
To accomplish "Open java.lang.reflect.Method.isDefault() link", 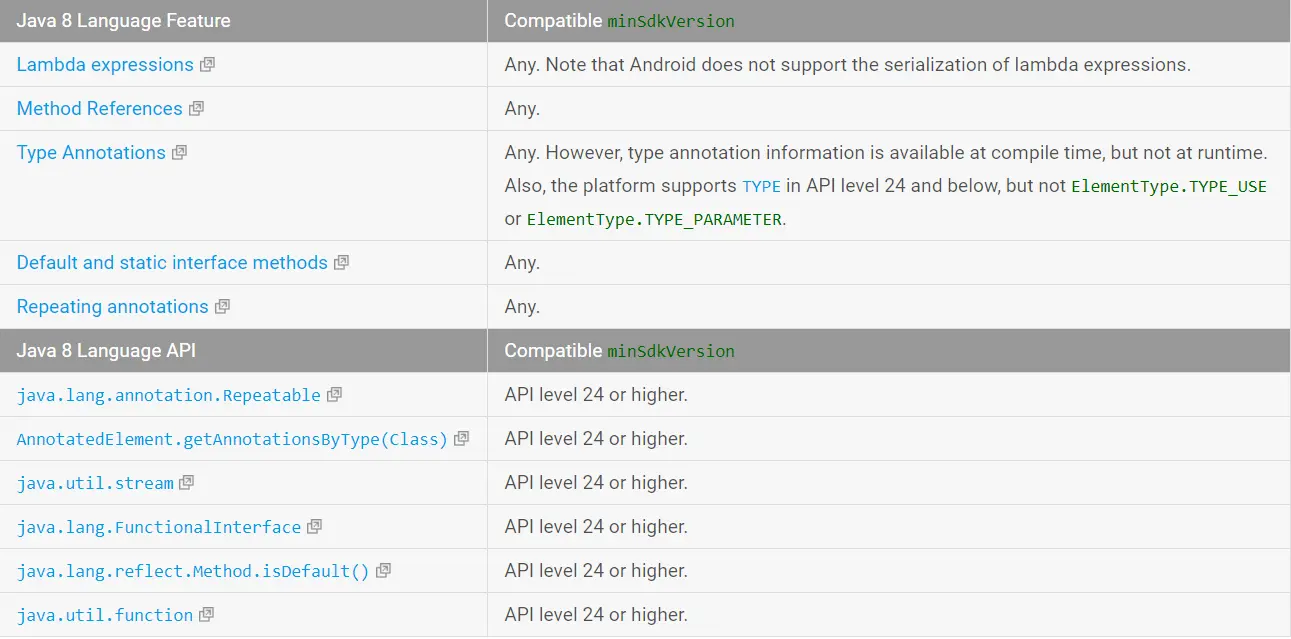I will click(x=193, y=571).
